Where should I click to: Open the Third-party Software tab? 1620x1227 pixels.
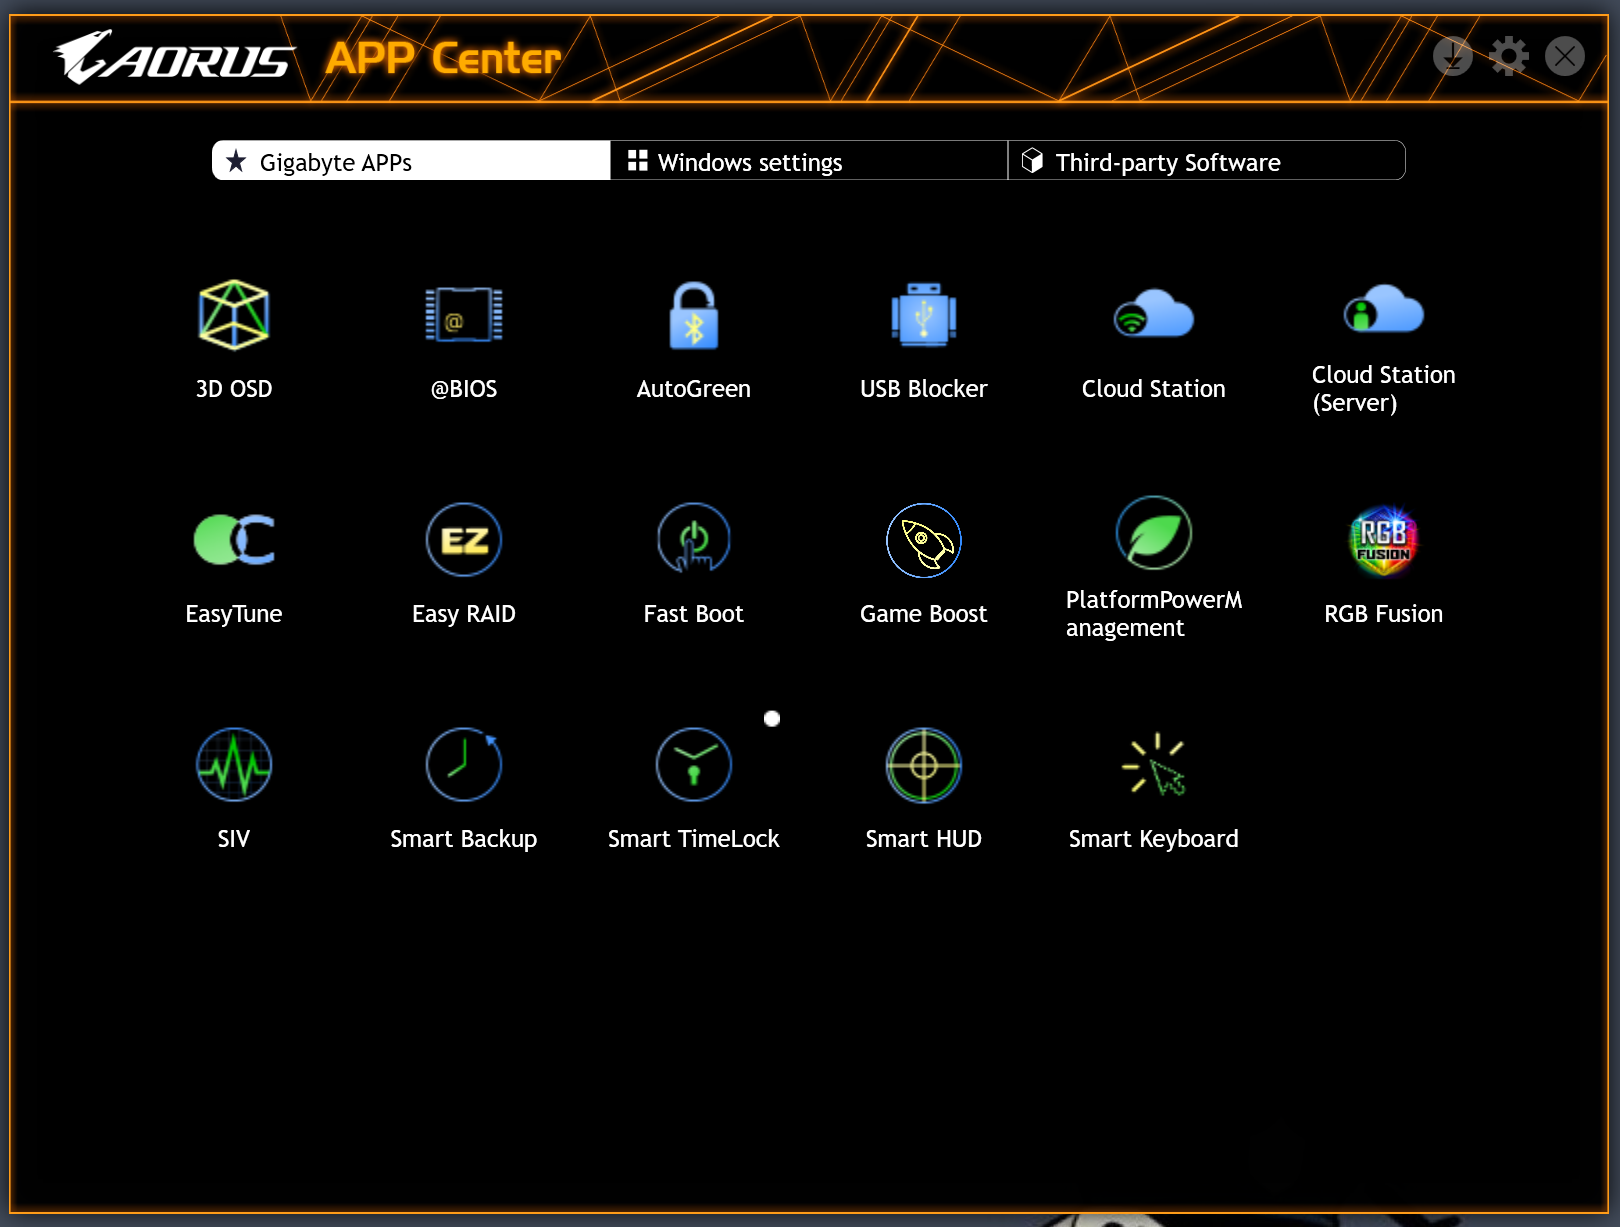(1206, 161)
